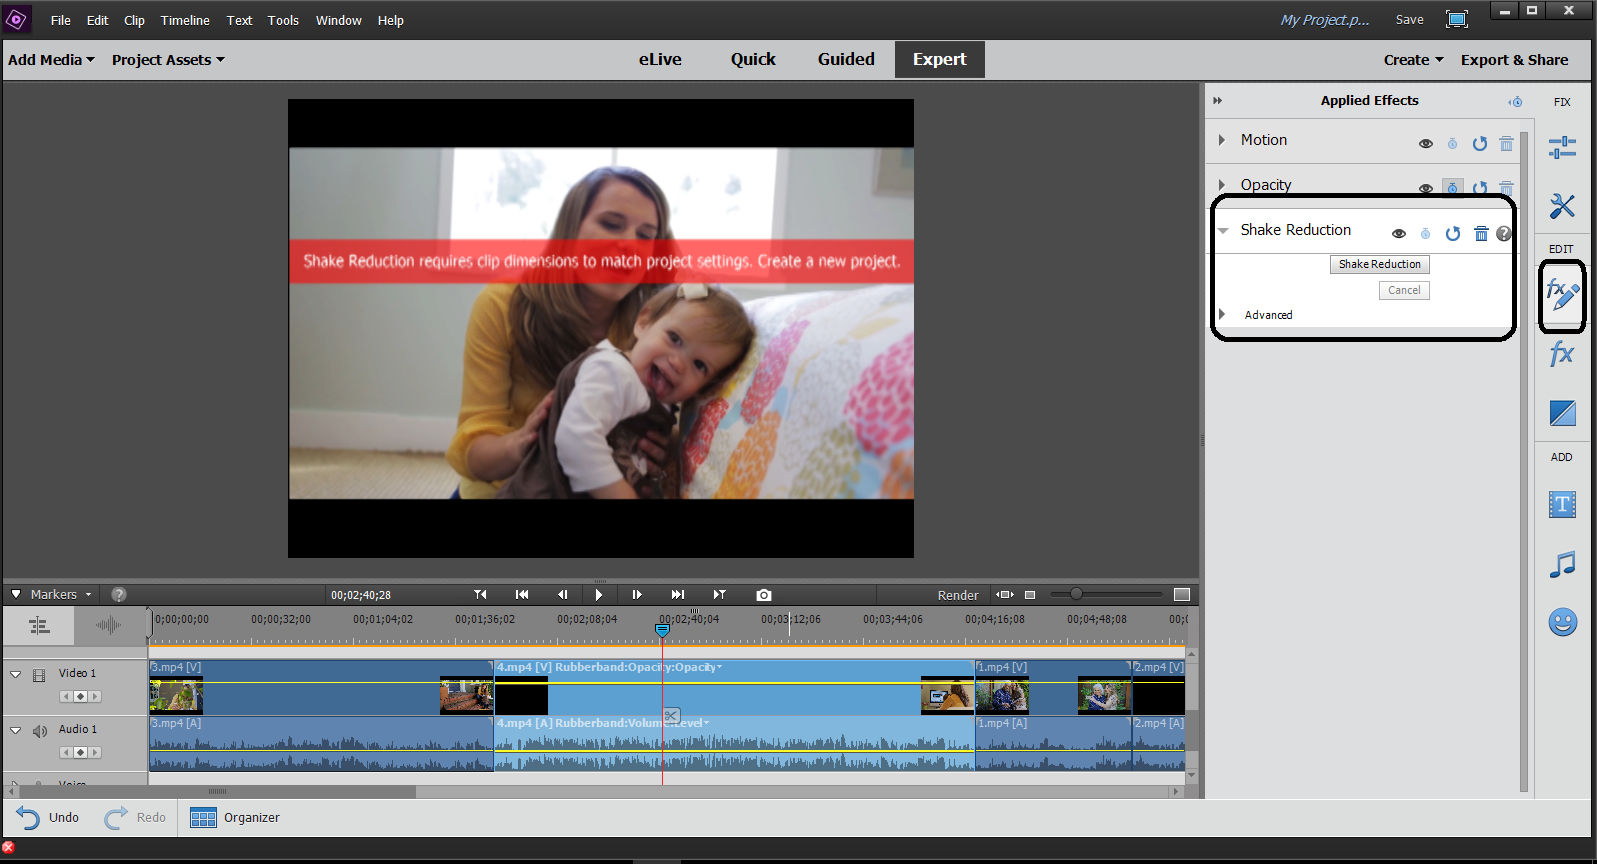This screenshot has height=864, width=1597.
Task: Open the Timeline menu
Action: click(x=185, y=20)
